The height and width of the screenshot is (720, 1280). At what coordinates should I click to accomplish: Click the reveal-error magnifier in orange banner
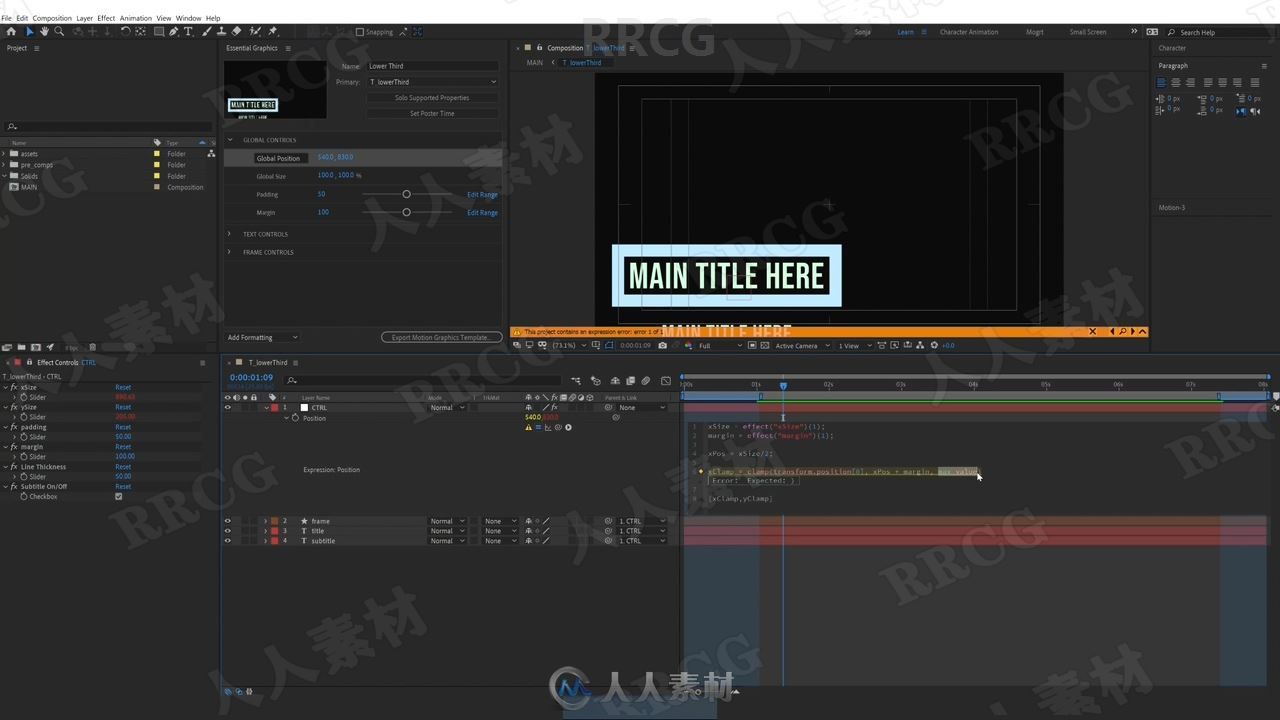point(1123,332)
